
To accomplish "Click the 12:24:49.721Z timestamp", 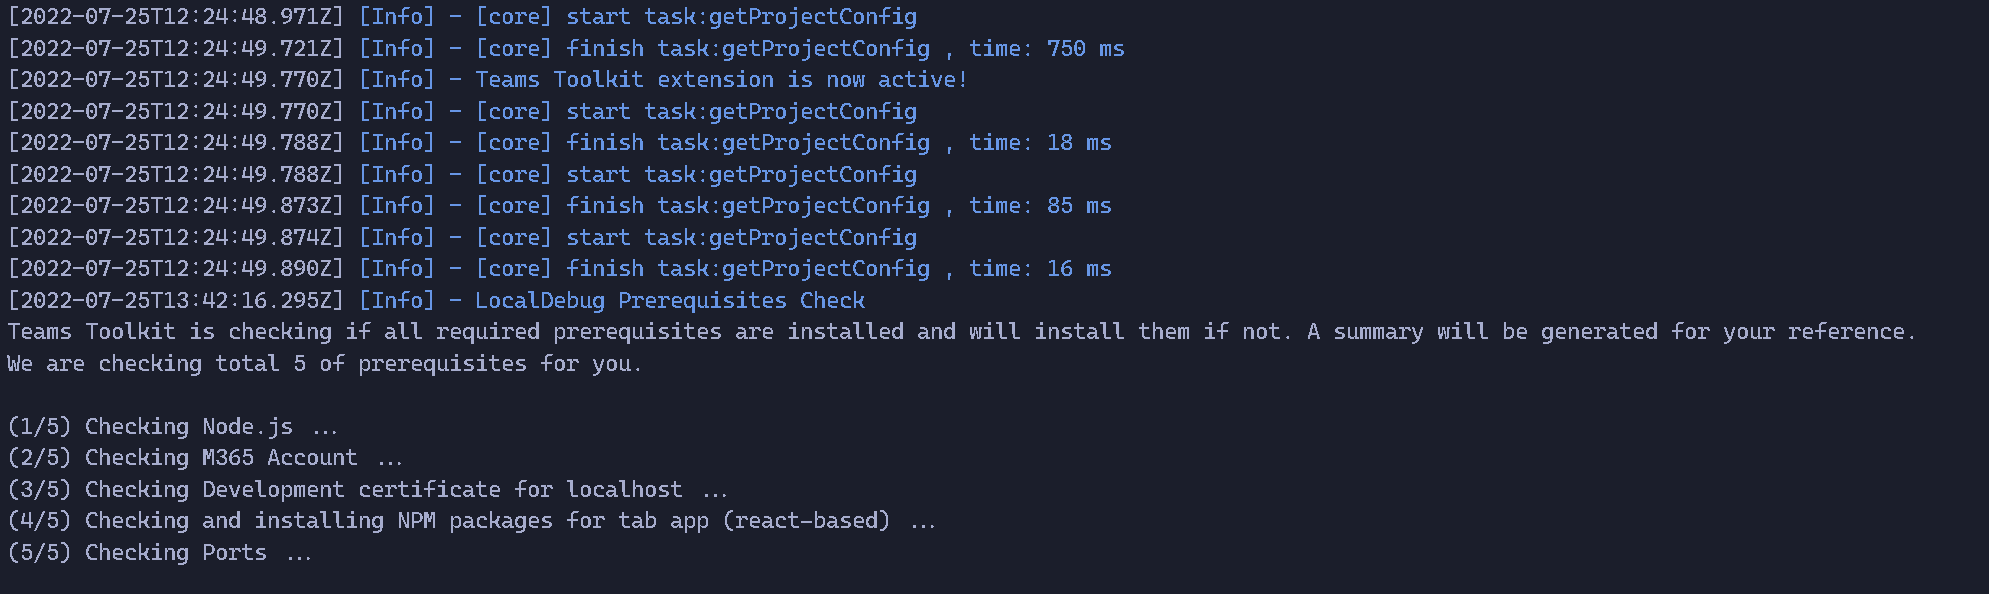I will 176,49.
